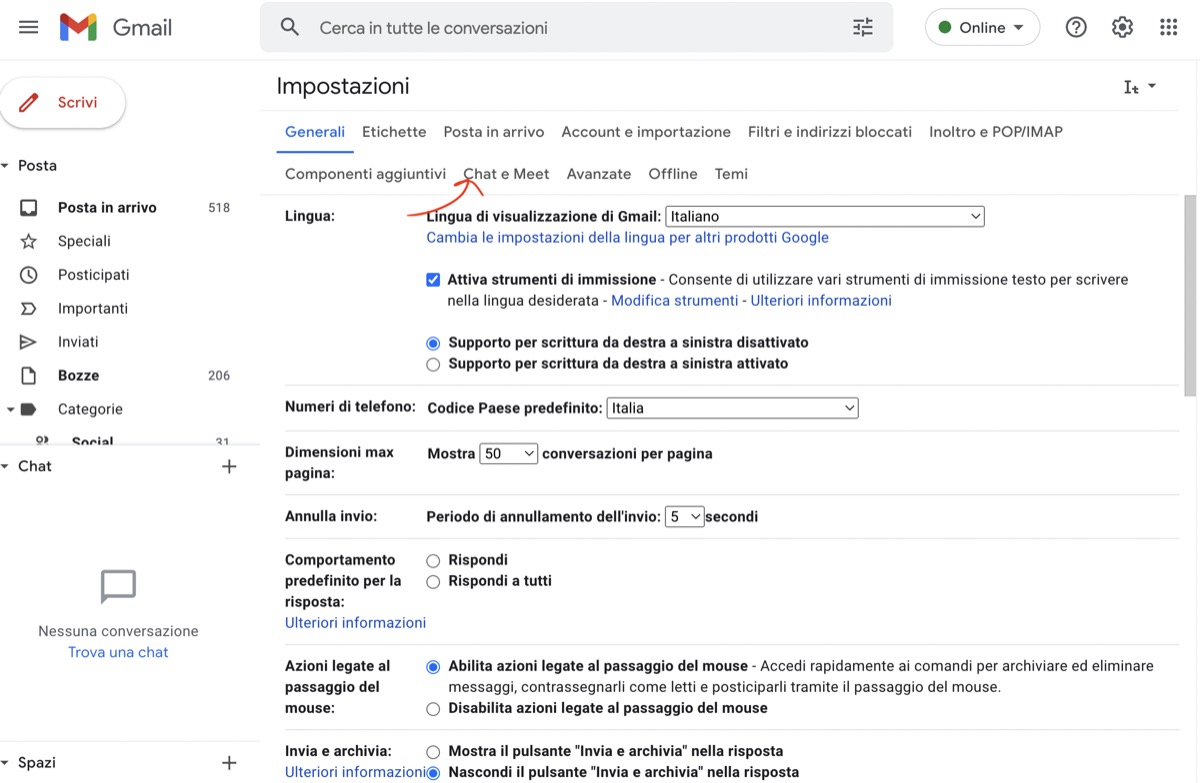Open the Gmail display language dropdown

[x=825, y=216]
